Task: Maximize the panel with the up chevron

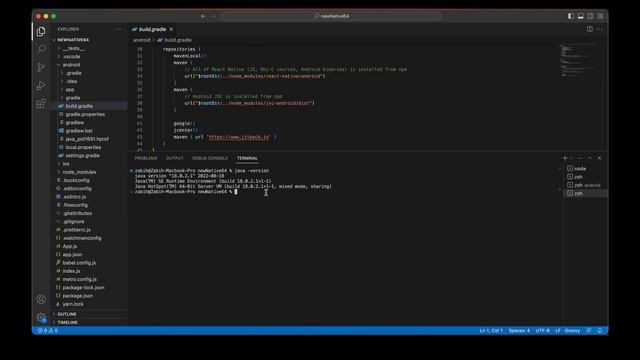Action: coord(589,158)
